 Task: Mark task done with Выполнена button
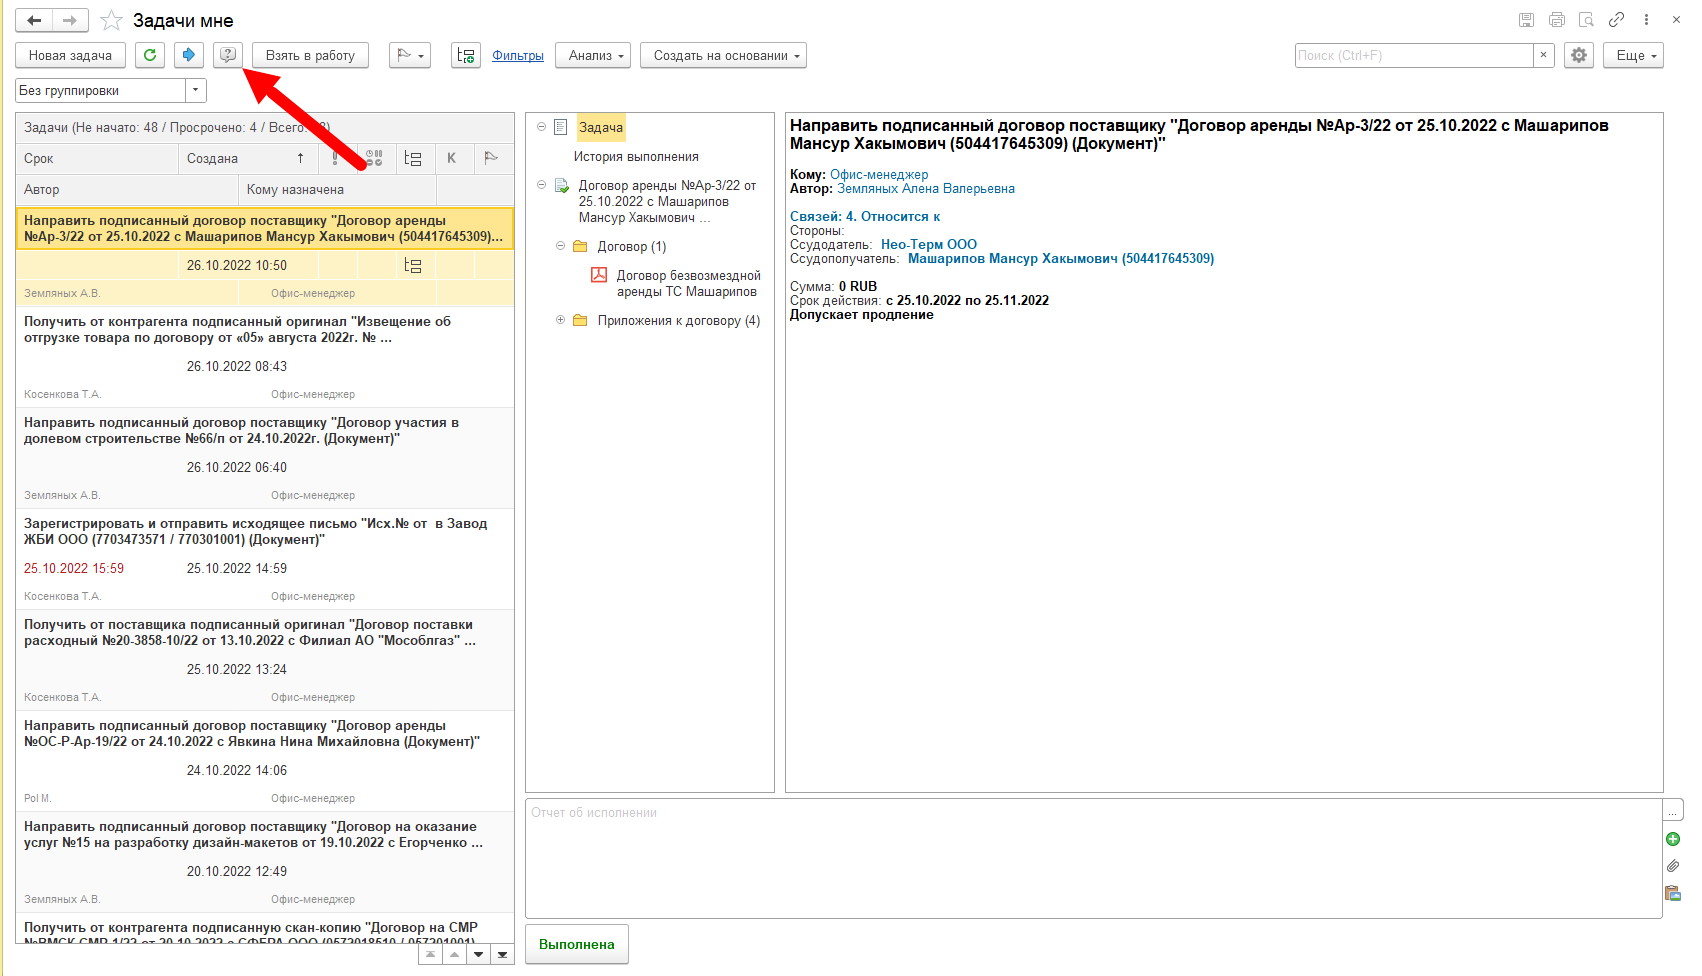577,944
